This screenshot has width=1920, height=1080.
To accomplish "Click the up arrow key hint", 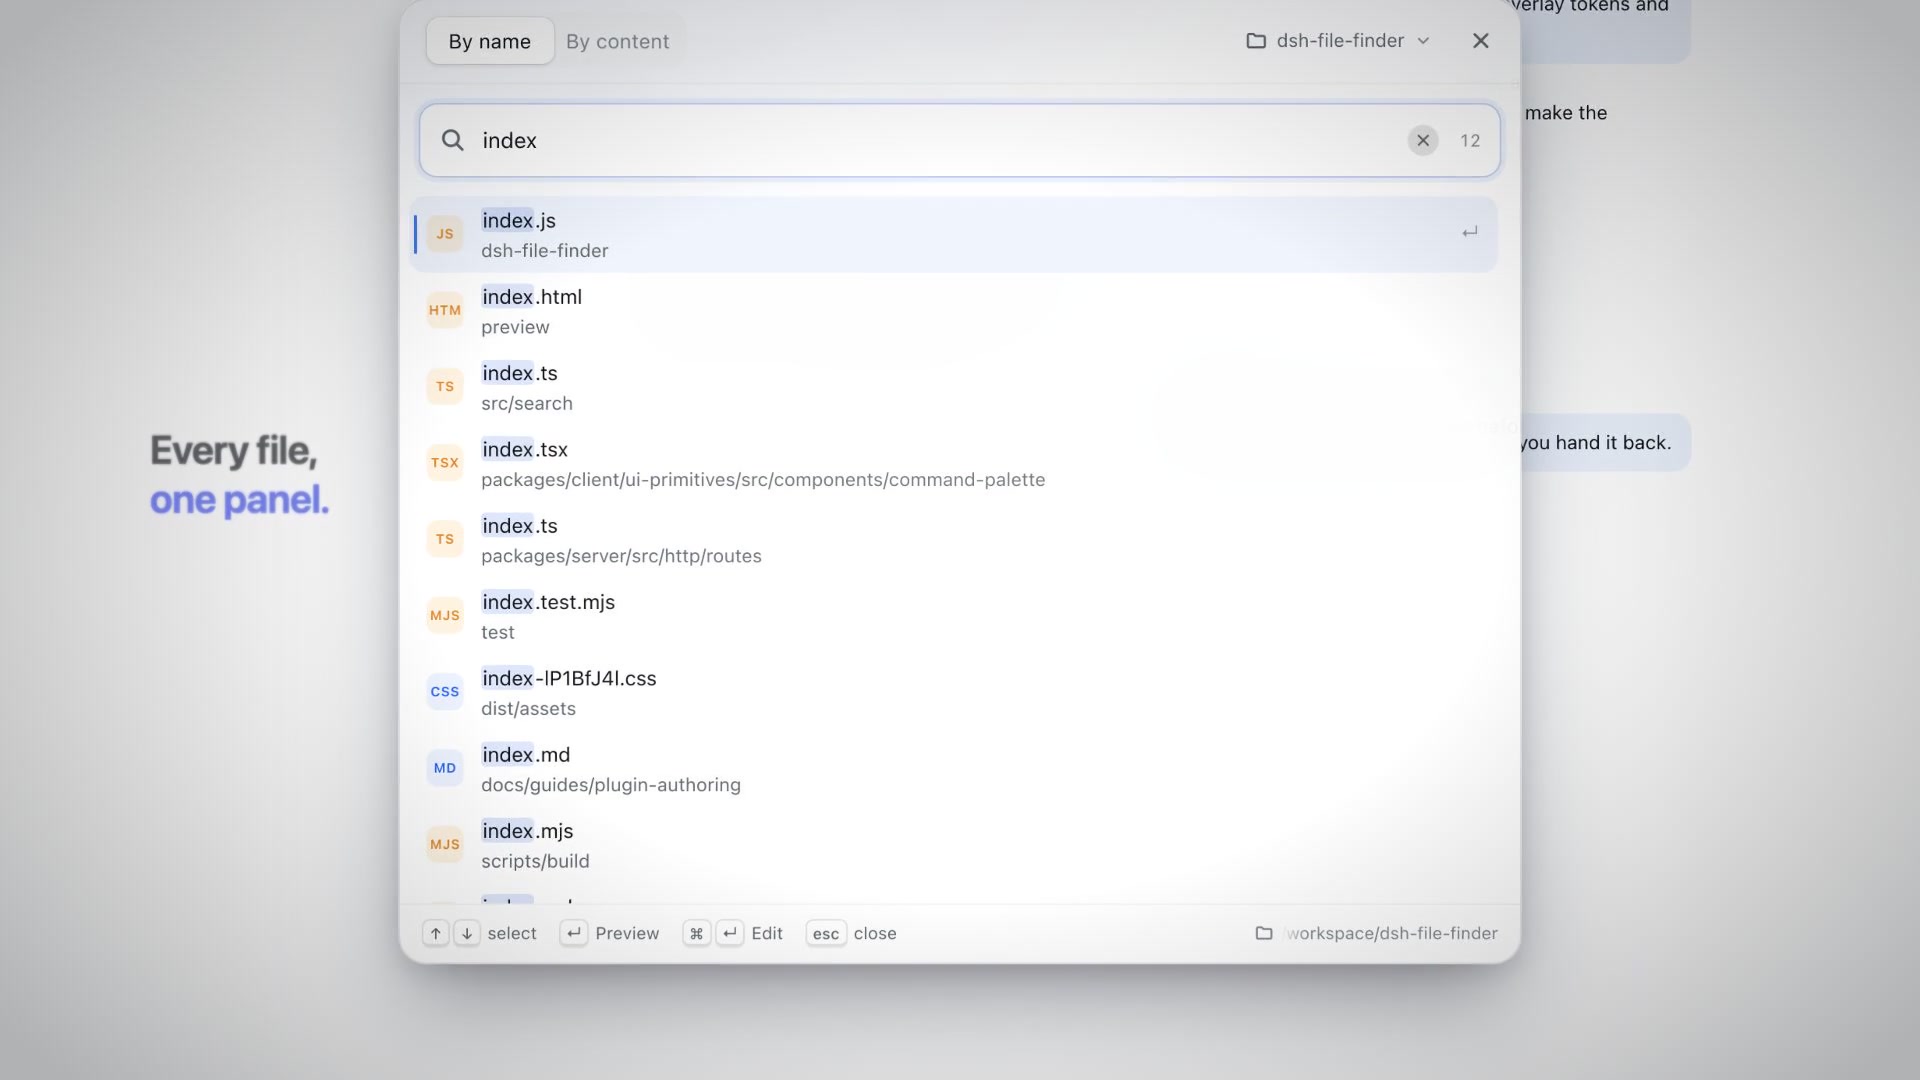I will (436, 933).
